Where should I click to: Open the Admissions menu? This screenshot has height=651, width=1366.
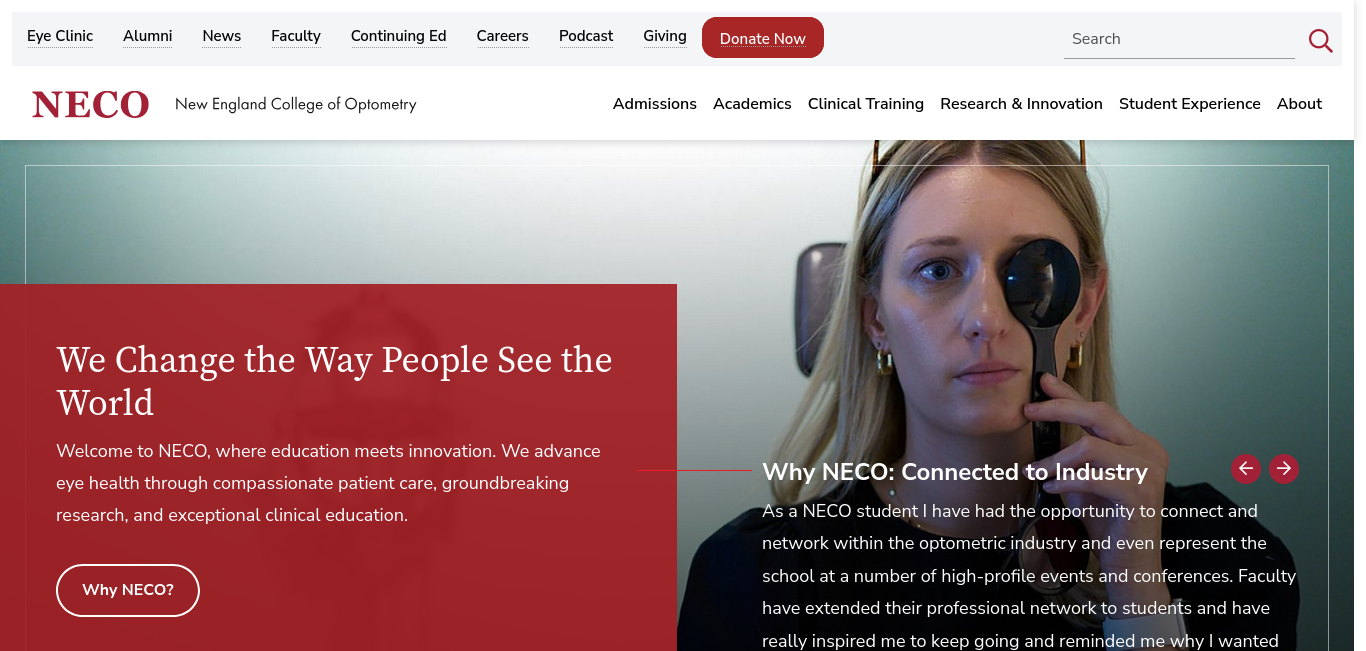(655, 104)
